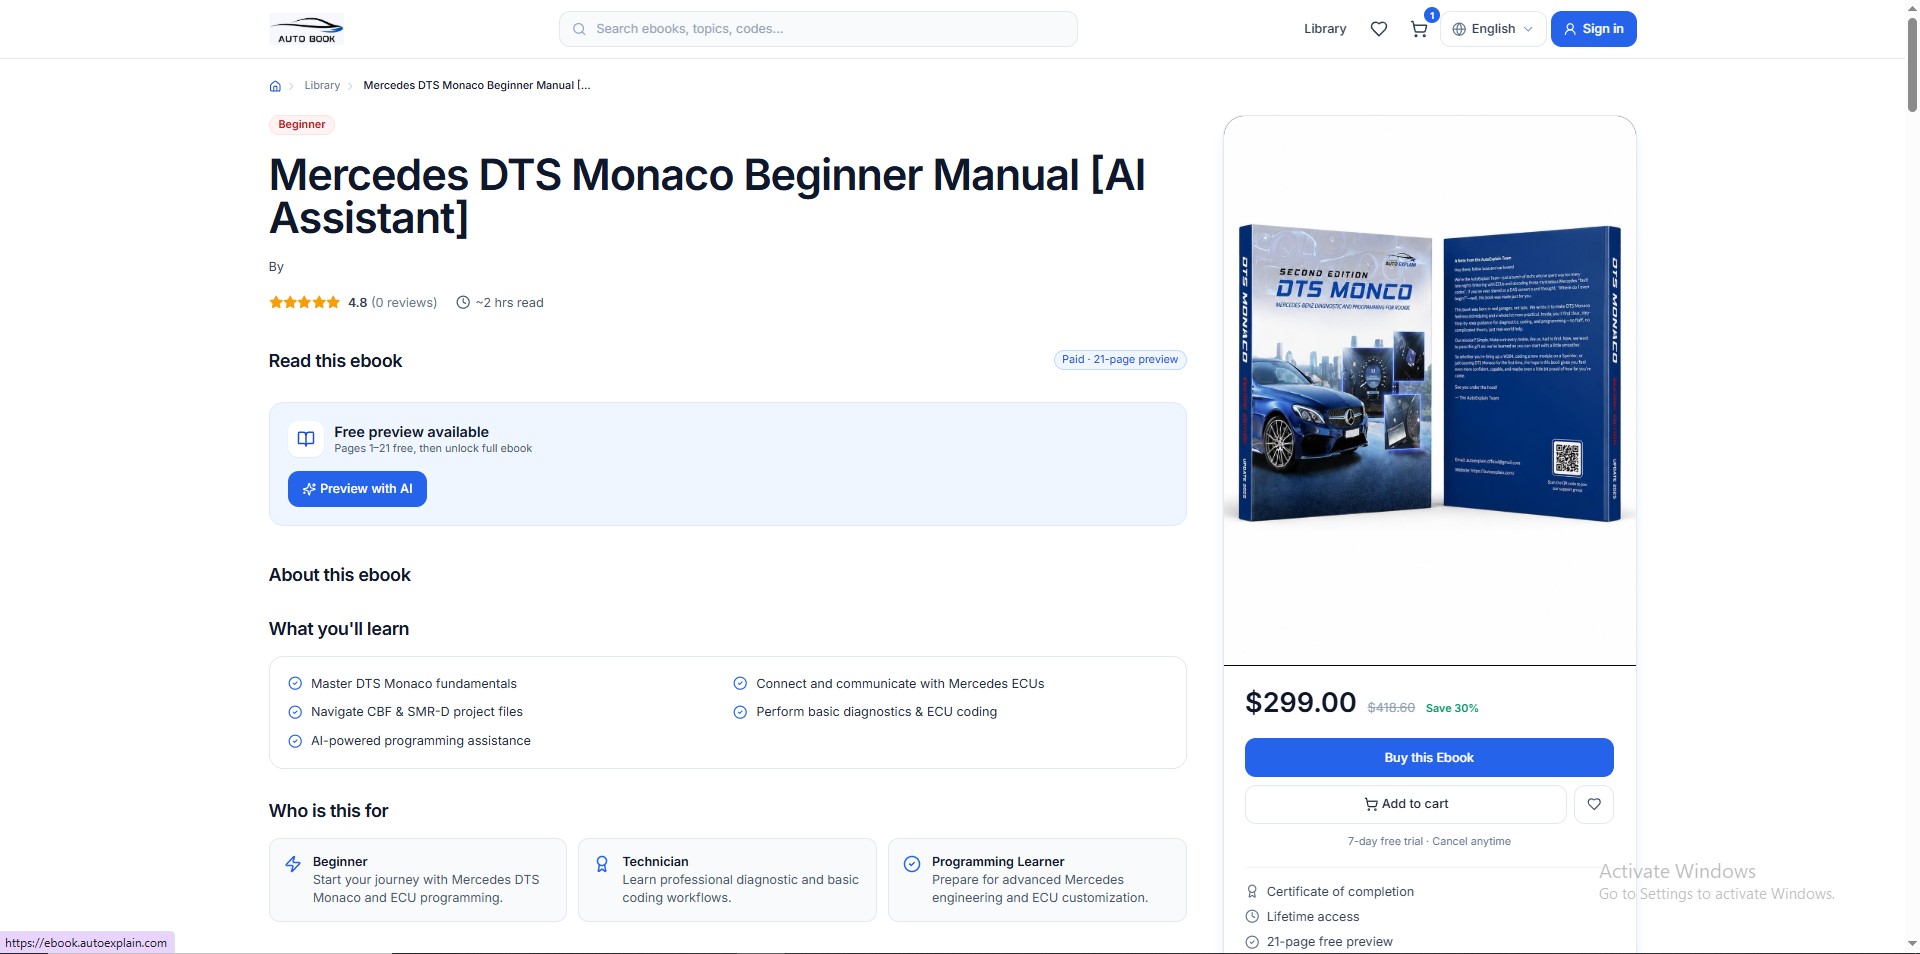1920x954 pixels.
Task: Click the 'What you'll learn' heading
Action: point(338,629)
